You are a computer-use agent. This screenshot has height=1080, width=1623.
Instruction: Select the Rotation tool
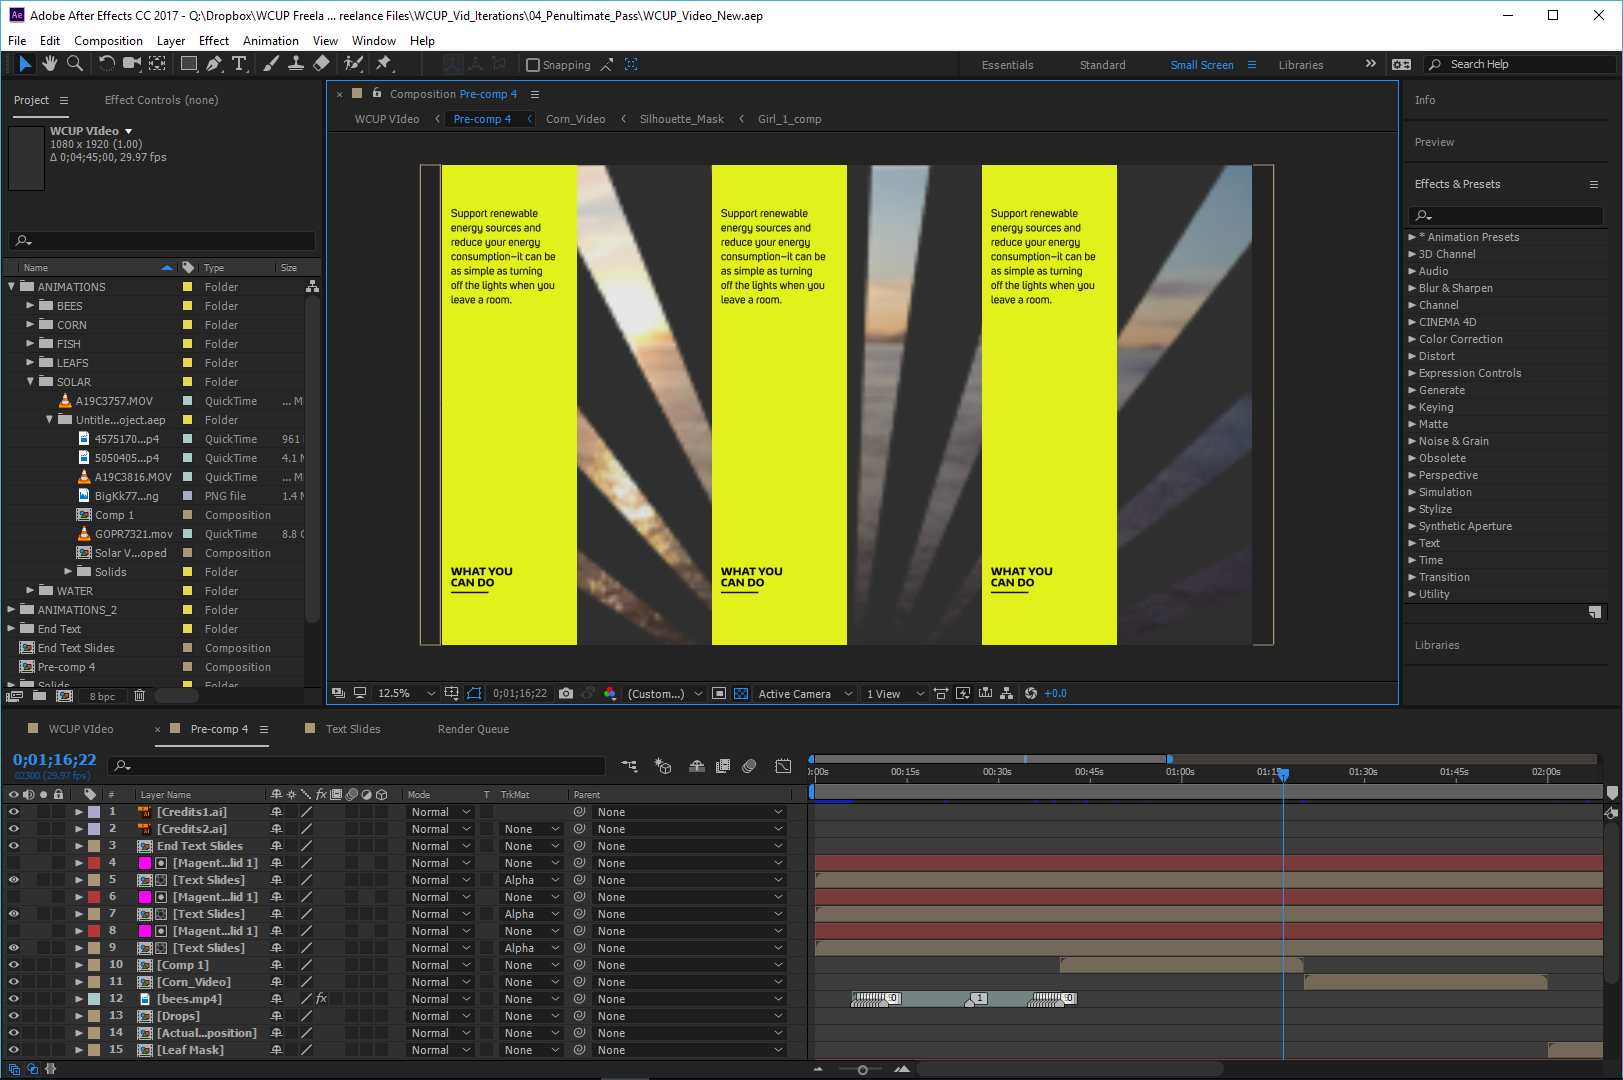[x=106, y=64]
